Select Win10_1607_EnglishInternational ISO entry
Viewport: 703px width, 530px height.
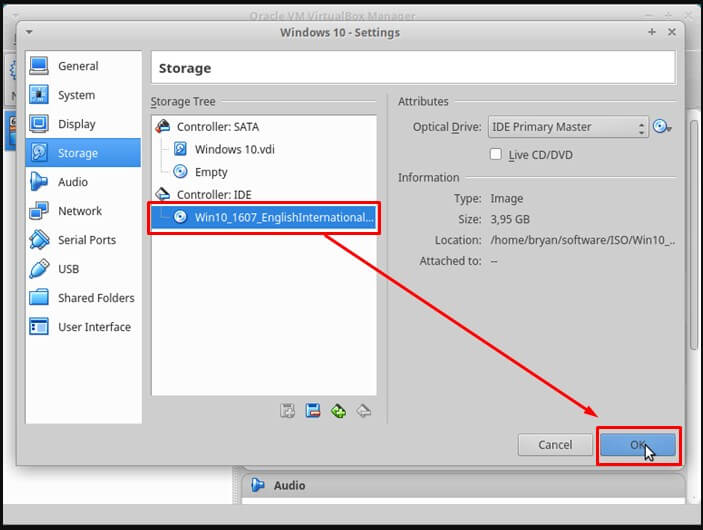[264, 217]
